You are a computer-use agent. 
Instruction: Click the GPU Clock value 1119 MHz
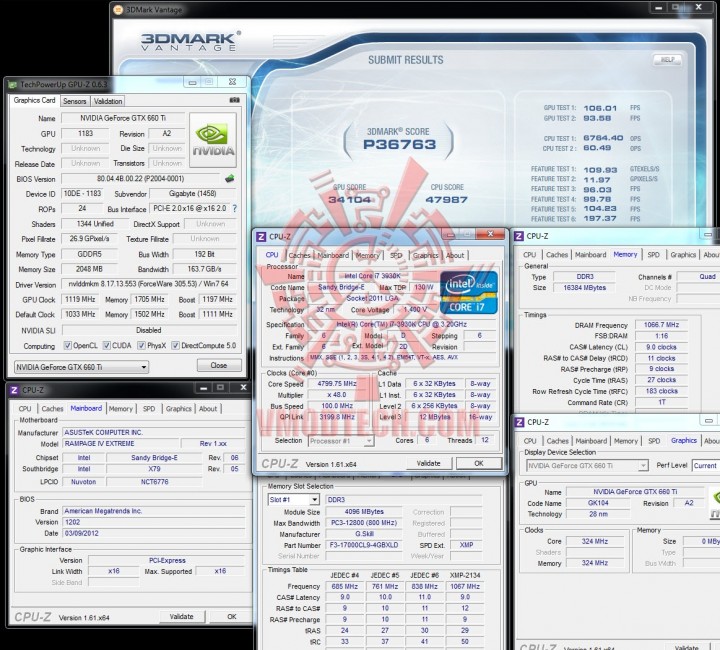pos(80,300)
